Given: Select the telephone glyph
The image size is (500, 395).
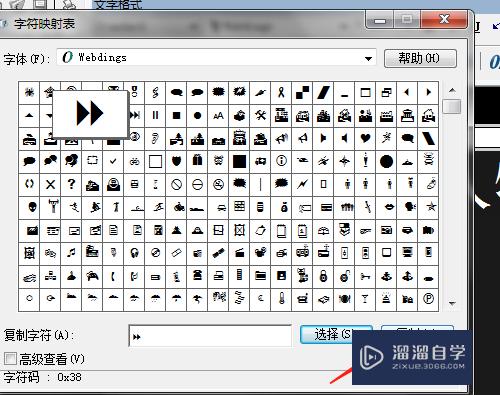Looking at the screenshot, I should click(x=197, y=276).
